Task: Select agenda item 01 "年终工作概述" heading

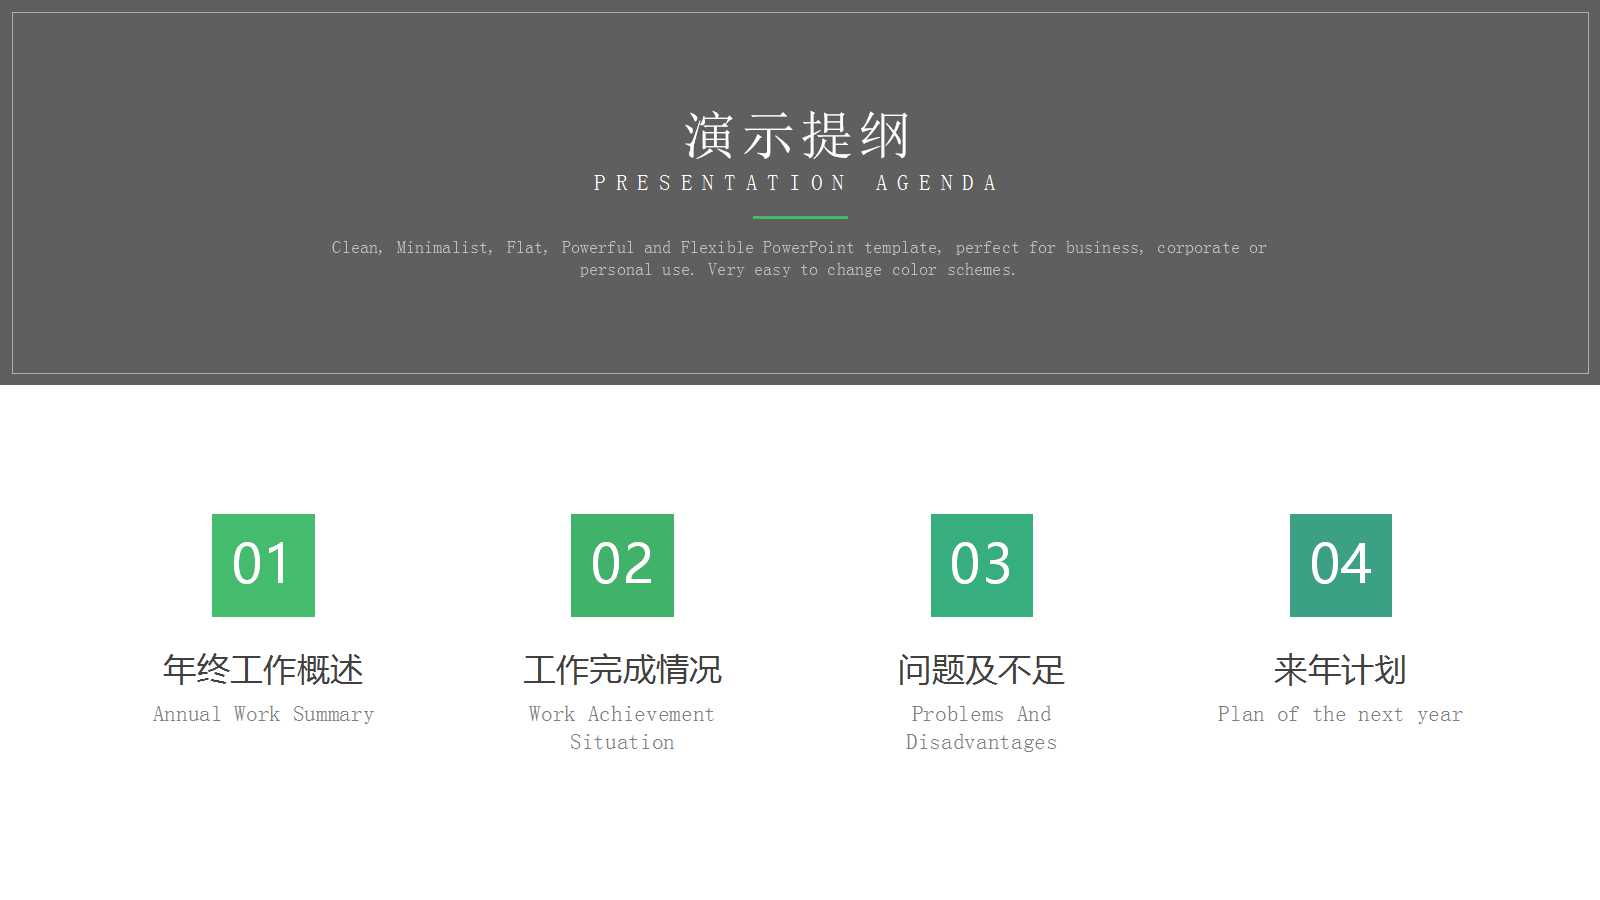Action: click(x=264, y=671)
